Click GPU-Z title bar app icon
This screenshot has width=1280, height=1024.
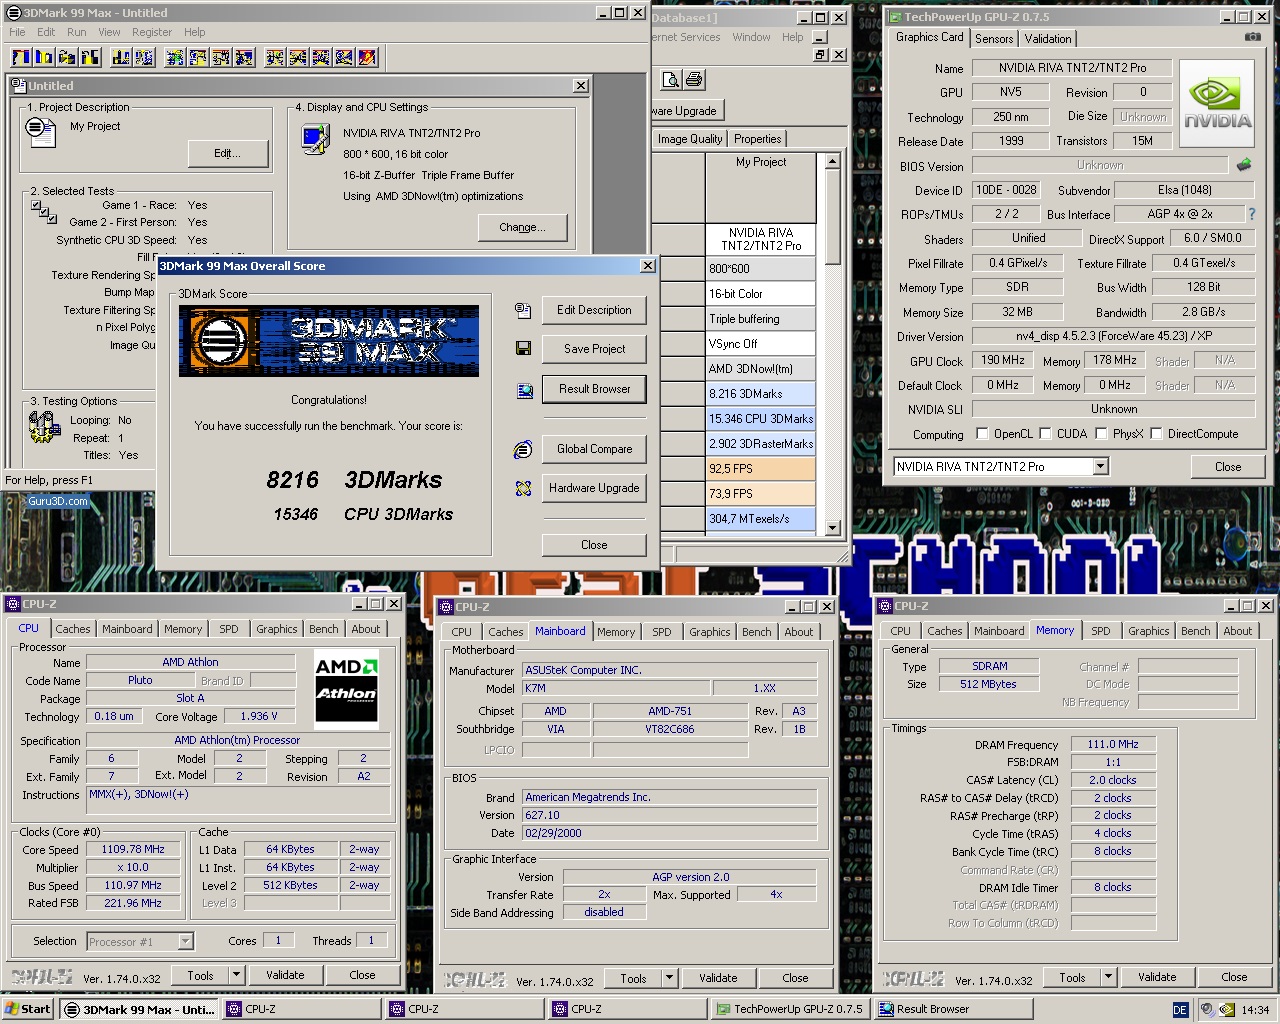coord(894,17)
